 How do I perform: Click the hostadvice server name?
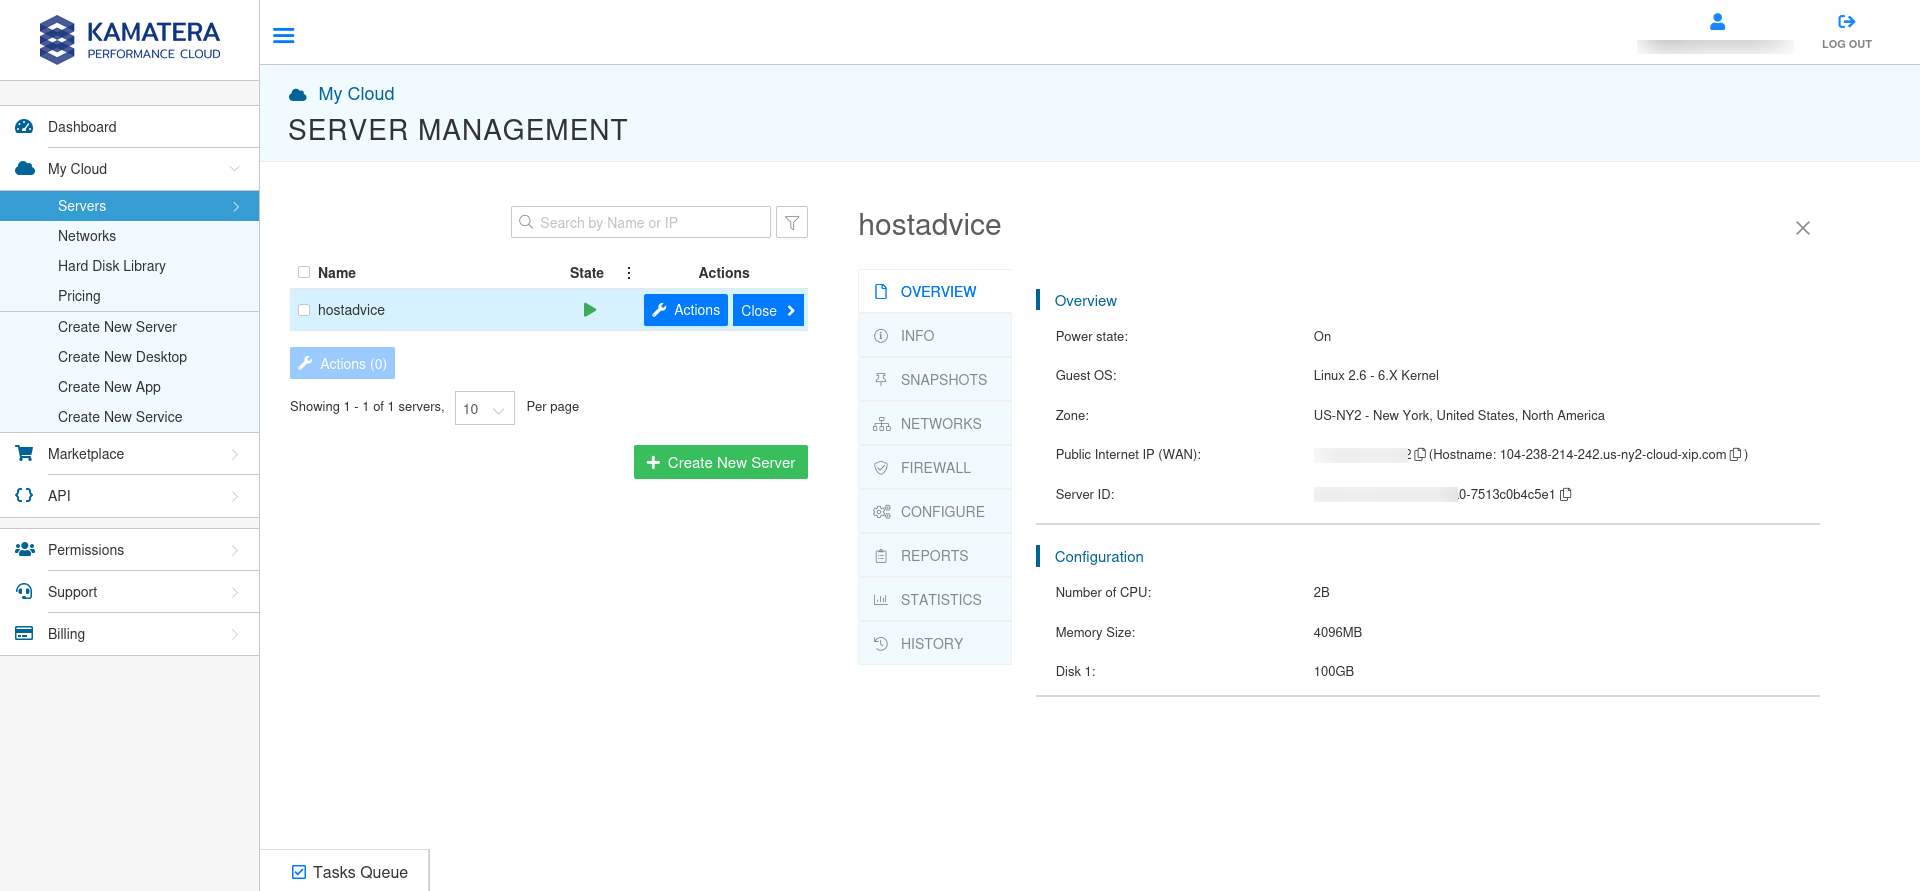351,310
